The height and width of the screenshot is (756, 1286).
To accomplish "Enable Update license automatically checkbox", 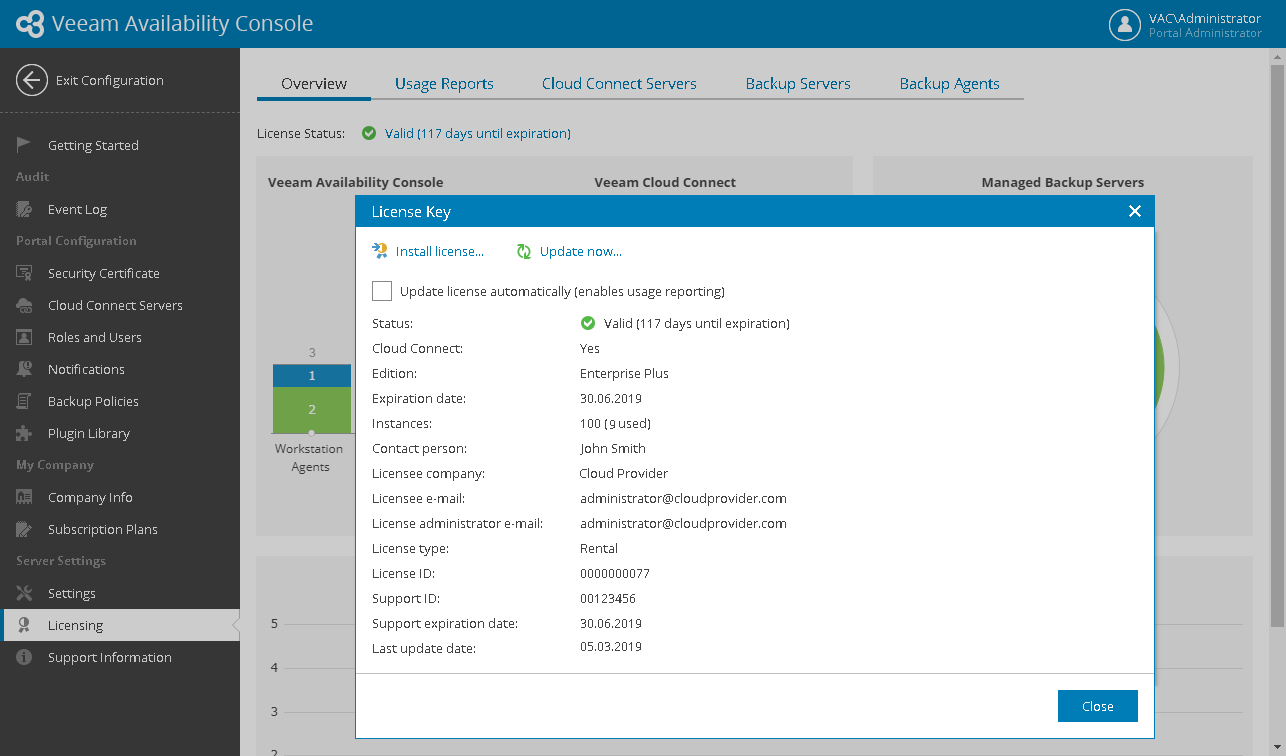I will point(382,291).
